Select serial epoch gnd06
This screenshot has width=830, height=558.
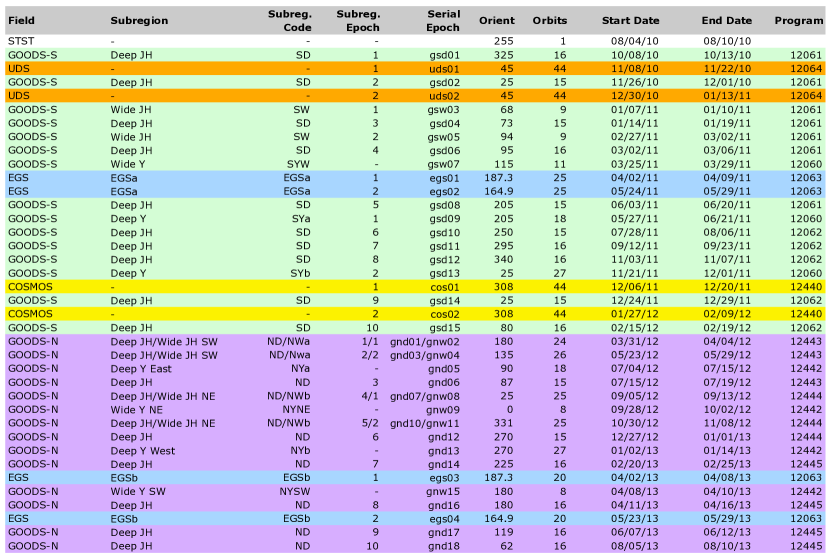(444, 382)
